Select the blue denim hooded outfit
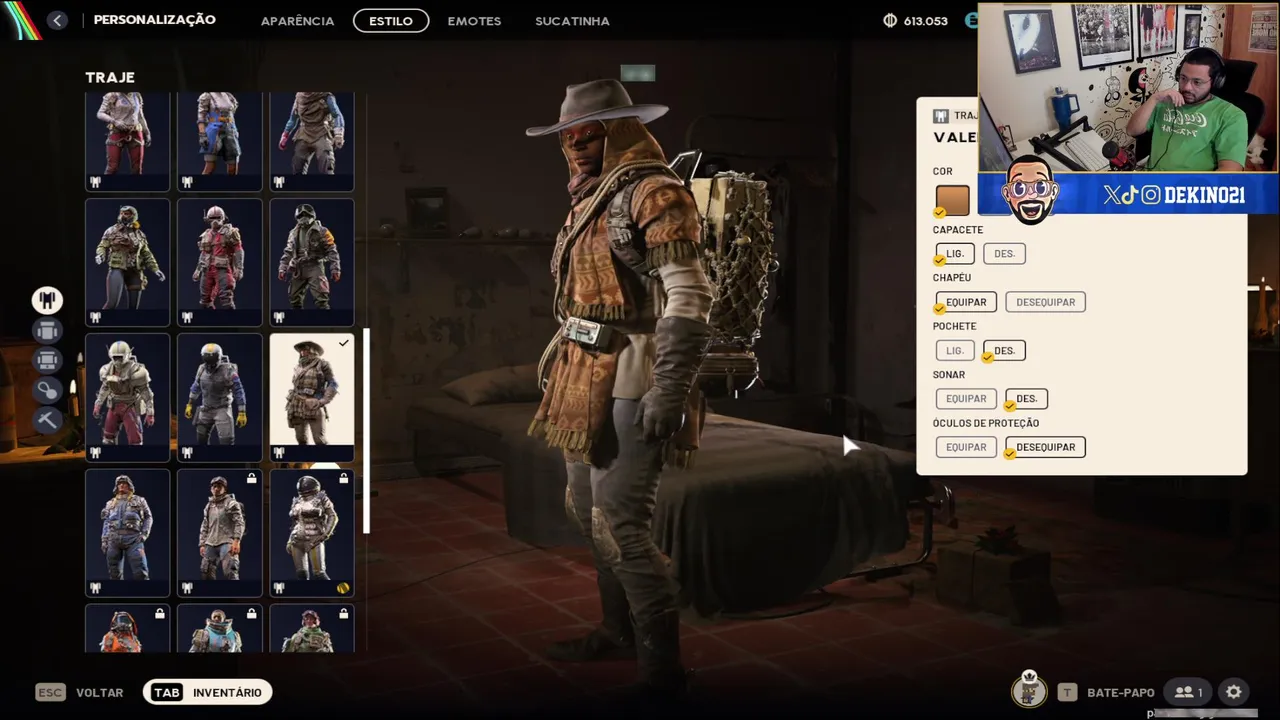The height and width of the screenshot is (720, 1280). (x=127, y=532)
